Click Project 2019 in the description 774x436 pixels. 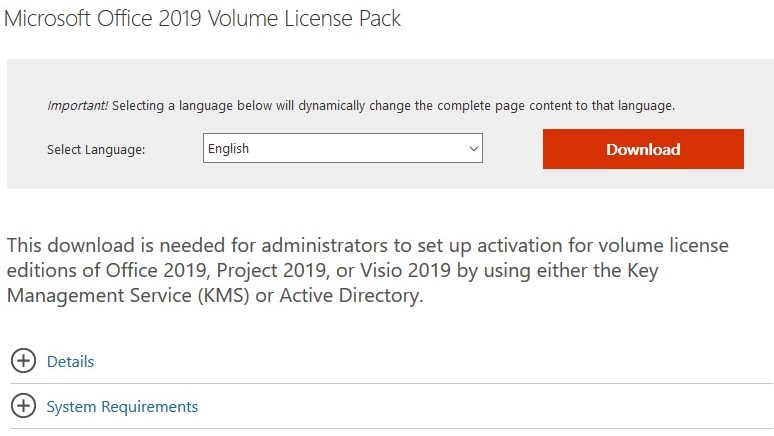(x=272, y=271)
